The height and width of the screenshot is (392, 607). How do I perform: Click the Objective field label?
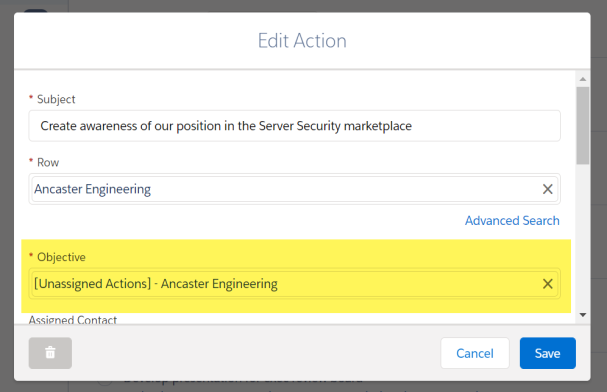tap(61, 257)
